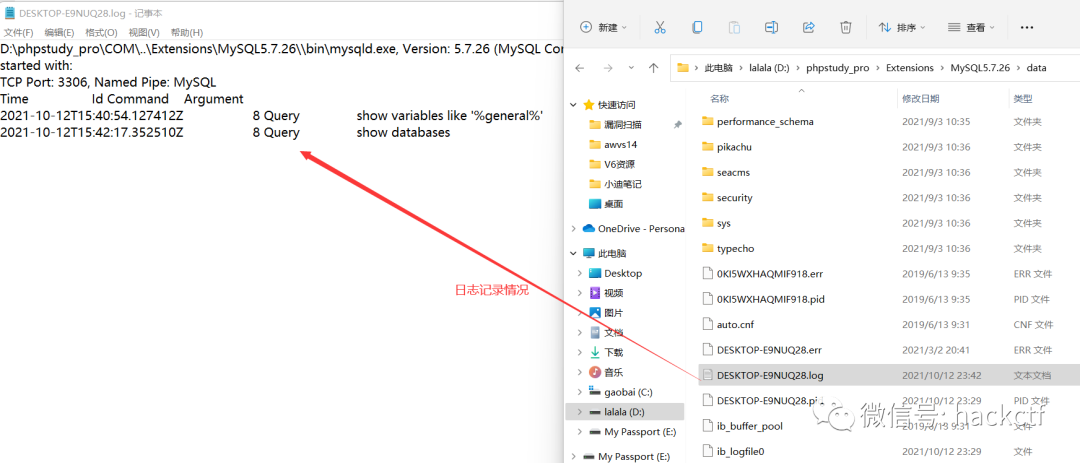The image size is (1080, 463).
Task: Open the three-dots more options menu
Action: (1026, 28)
